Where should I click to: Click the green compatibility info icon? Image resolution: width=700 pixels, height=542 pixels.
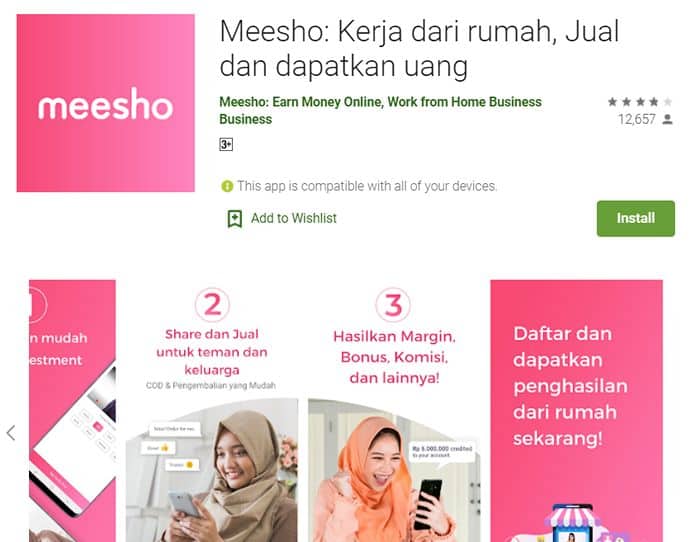(x=227, y=186)
